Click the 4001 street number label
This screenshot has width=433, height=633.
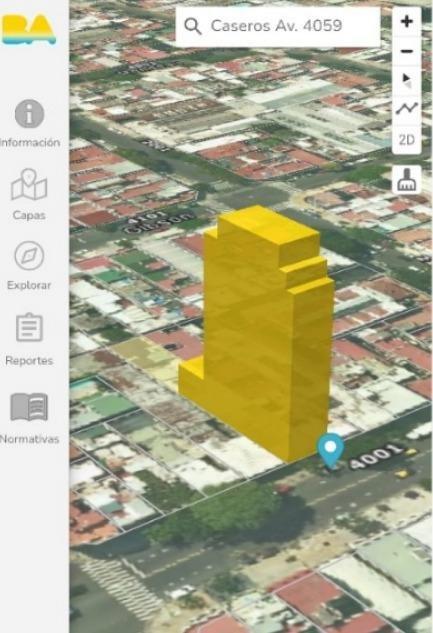tap(376, 457)
